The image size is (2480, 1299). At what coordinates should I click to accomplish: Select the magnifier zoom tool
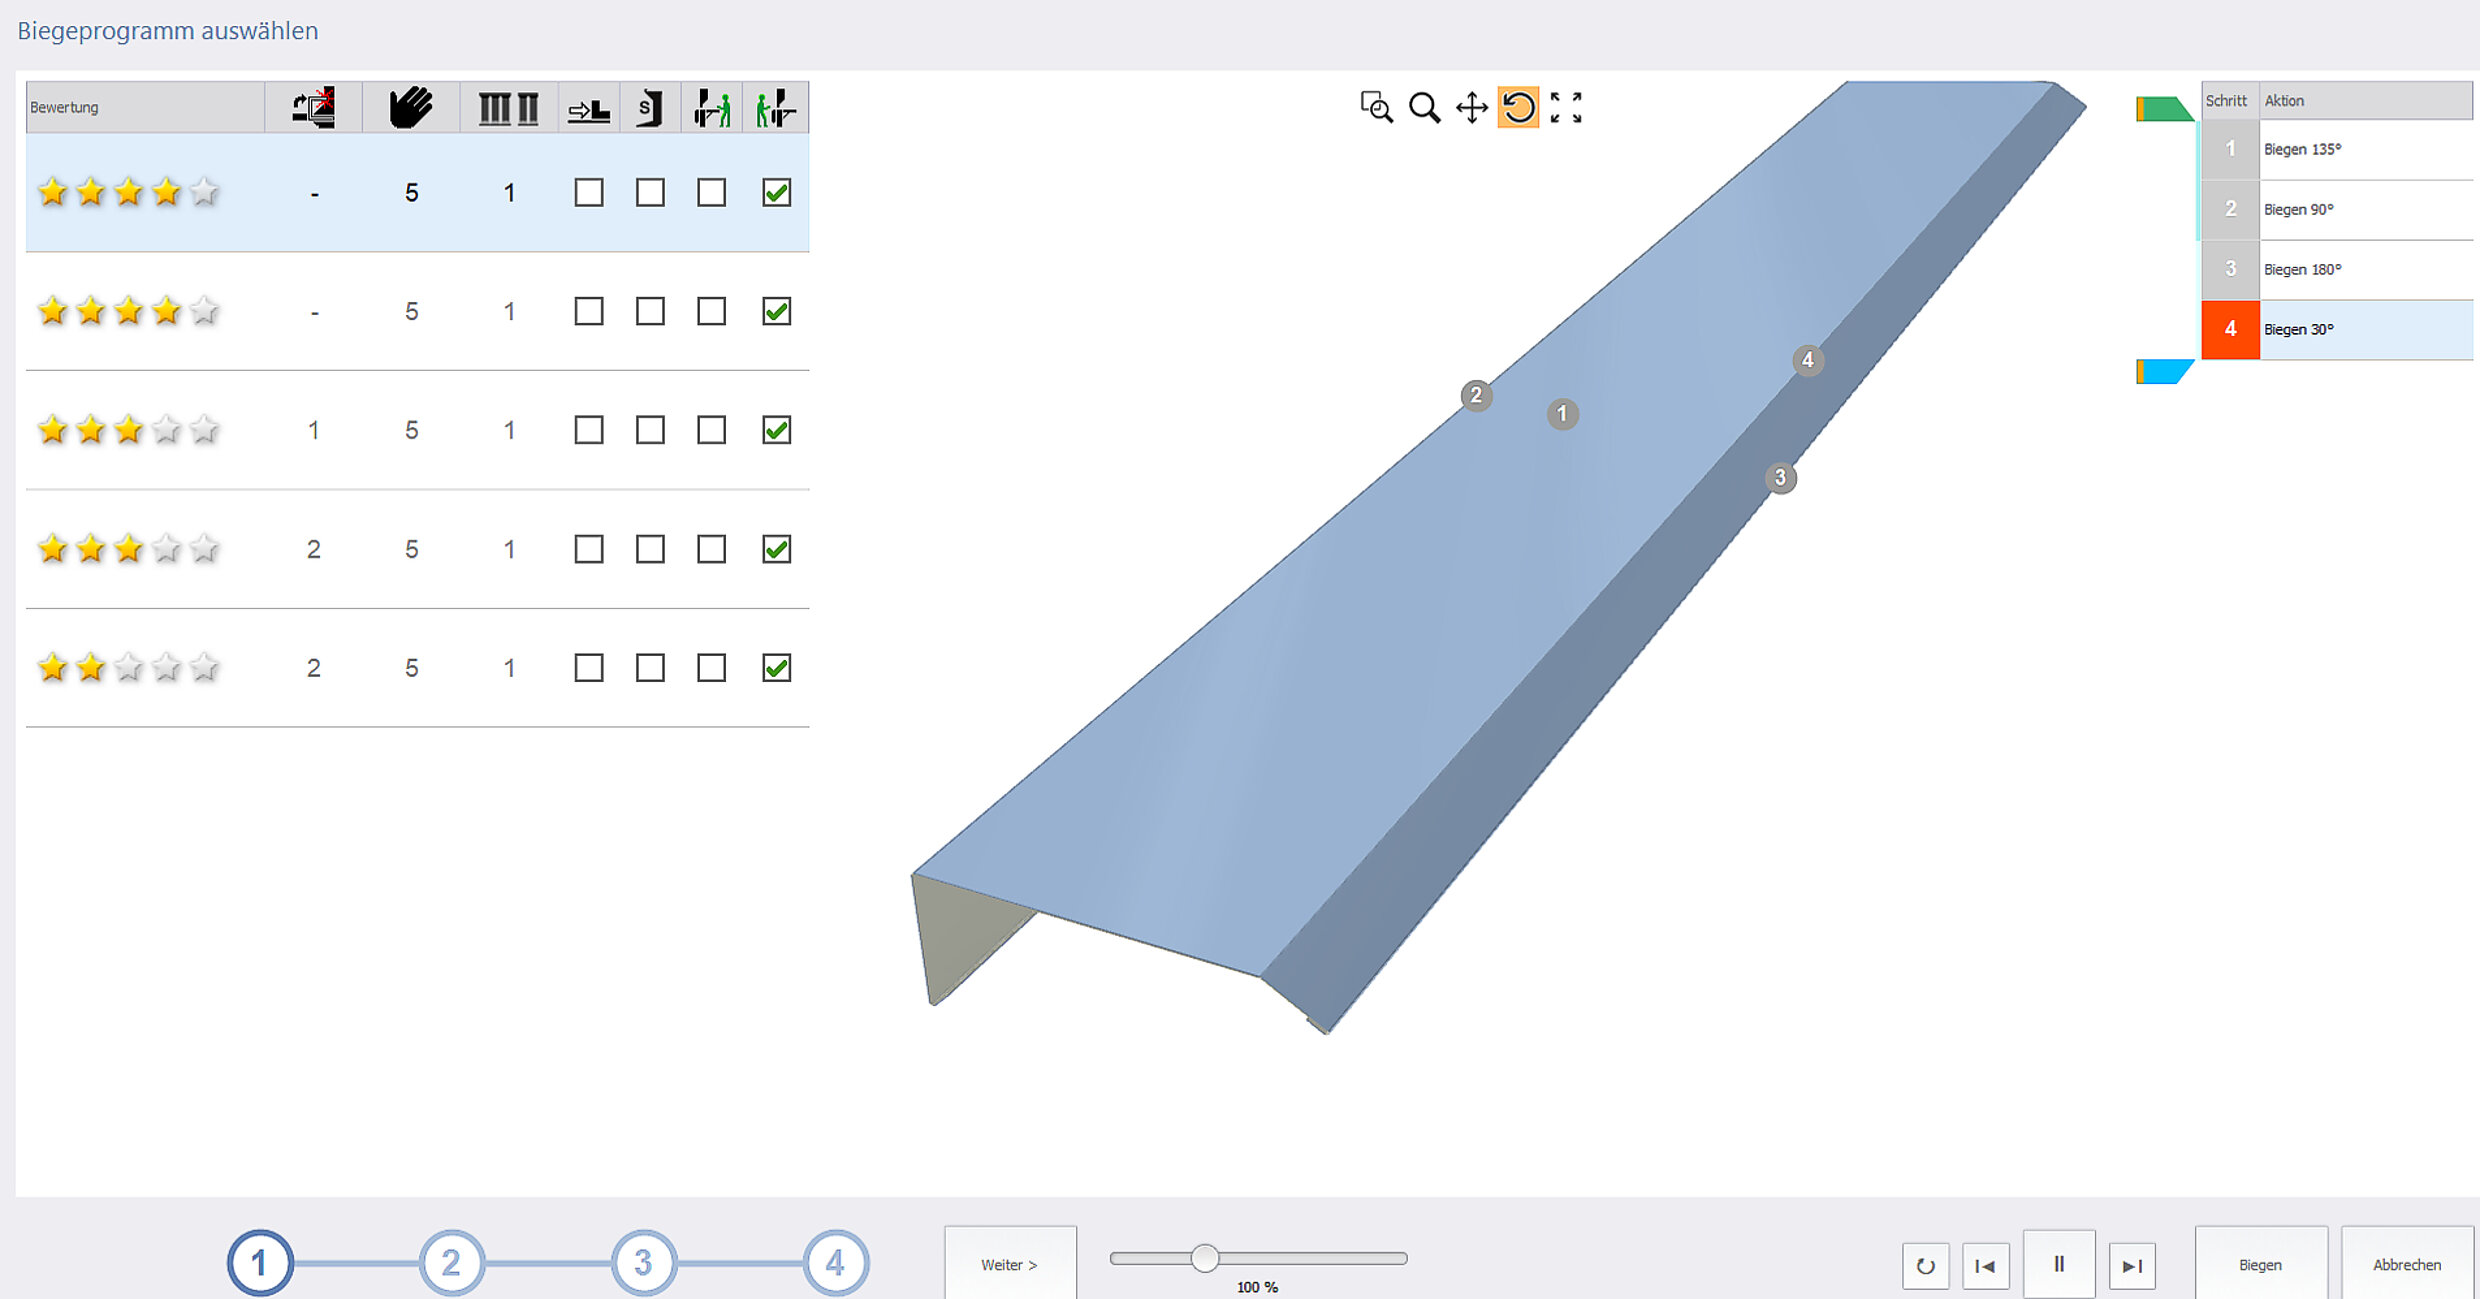tap(1424, 107)
